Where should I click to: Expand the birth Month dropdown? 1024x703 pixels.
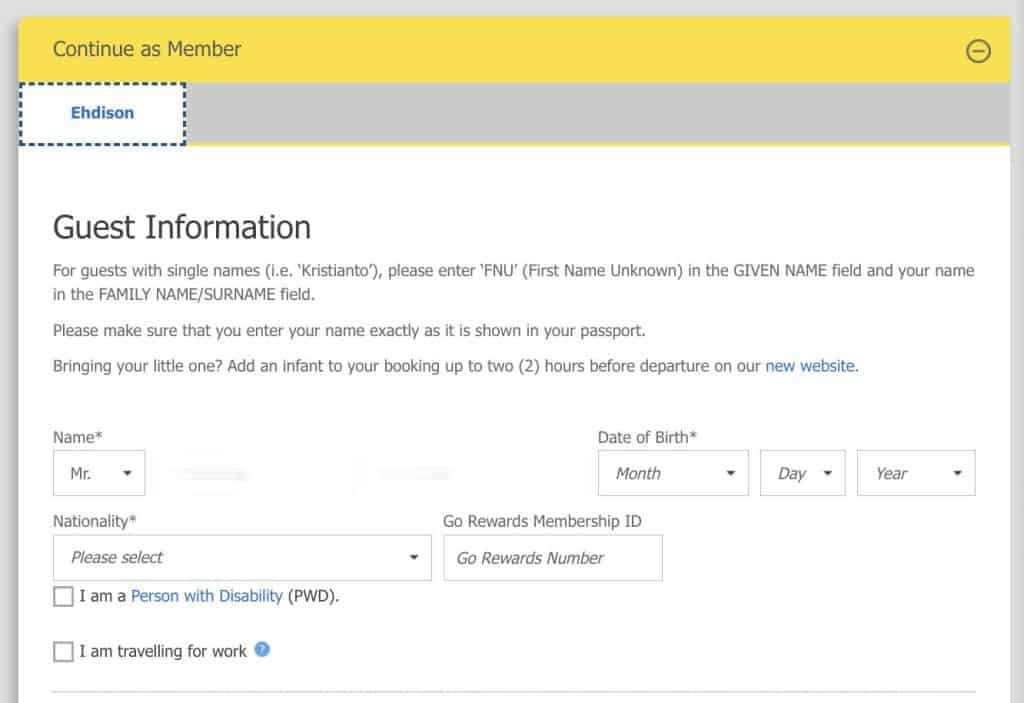pos(673,474)
